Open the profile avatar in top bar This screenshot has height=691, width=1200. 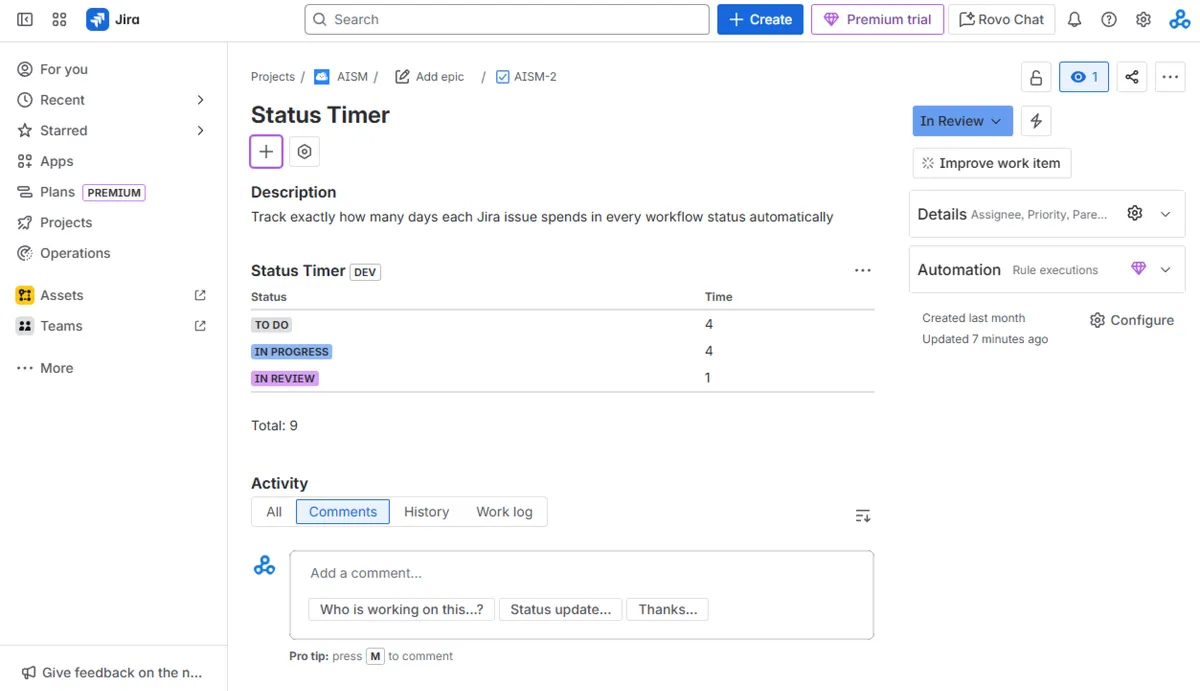point(1180,19)
